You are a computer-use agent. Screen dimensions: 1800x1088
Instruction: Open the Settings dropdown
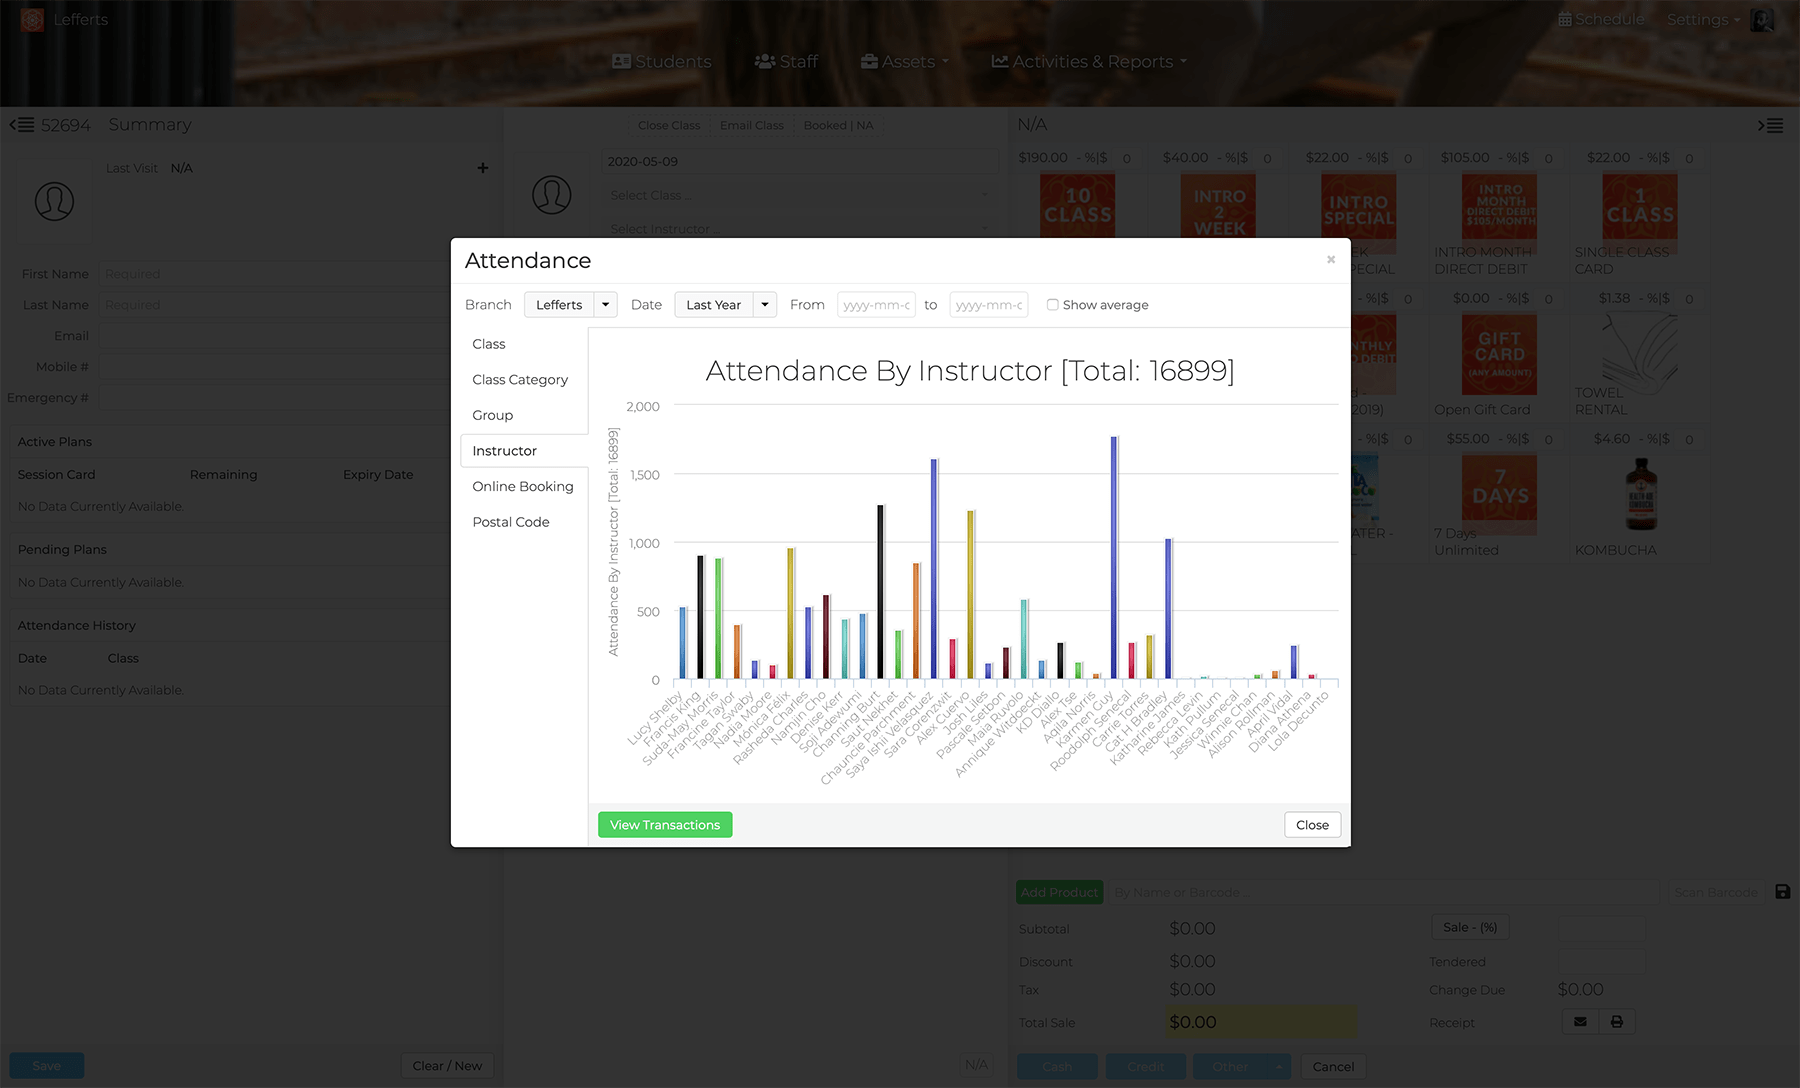pos(1703,19)
